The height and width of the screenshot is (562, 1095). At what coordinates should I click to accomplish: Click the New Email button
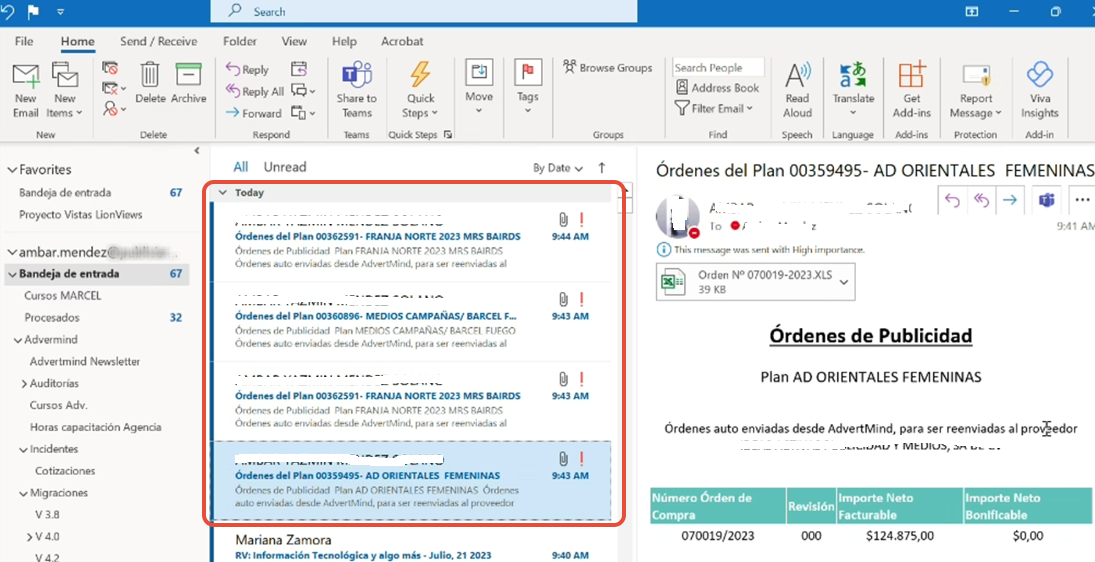pyautogui.click(x=26, y=91)
